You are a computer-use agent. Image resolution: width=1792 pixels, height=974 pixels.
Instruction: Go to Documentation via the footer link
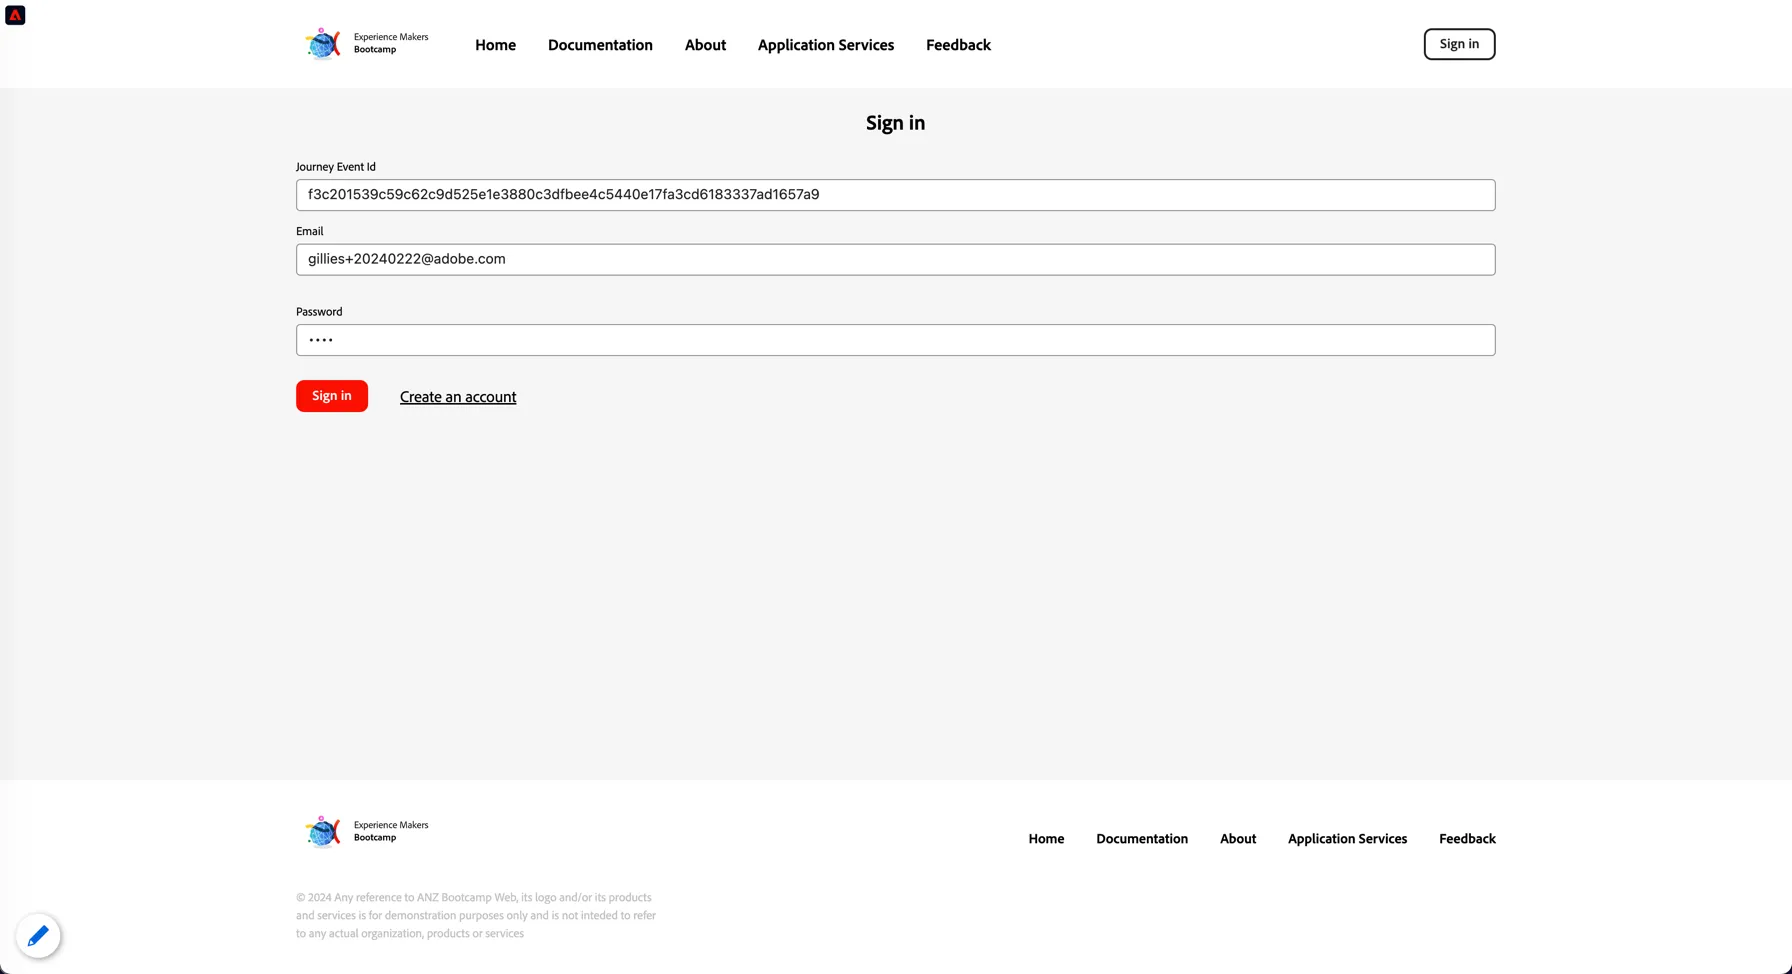point(1142,839)
